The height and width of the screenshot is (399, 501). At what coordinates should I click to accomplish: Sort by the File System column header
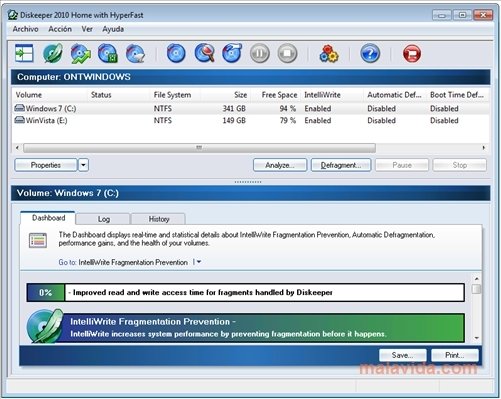[x=175, y=95]
